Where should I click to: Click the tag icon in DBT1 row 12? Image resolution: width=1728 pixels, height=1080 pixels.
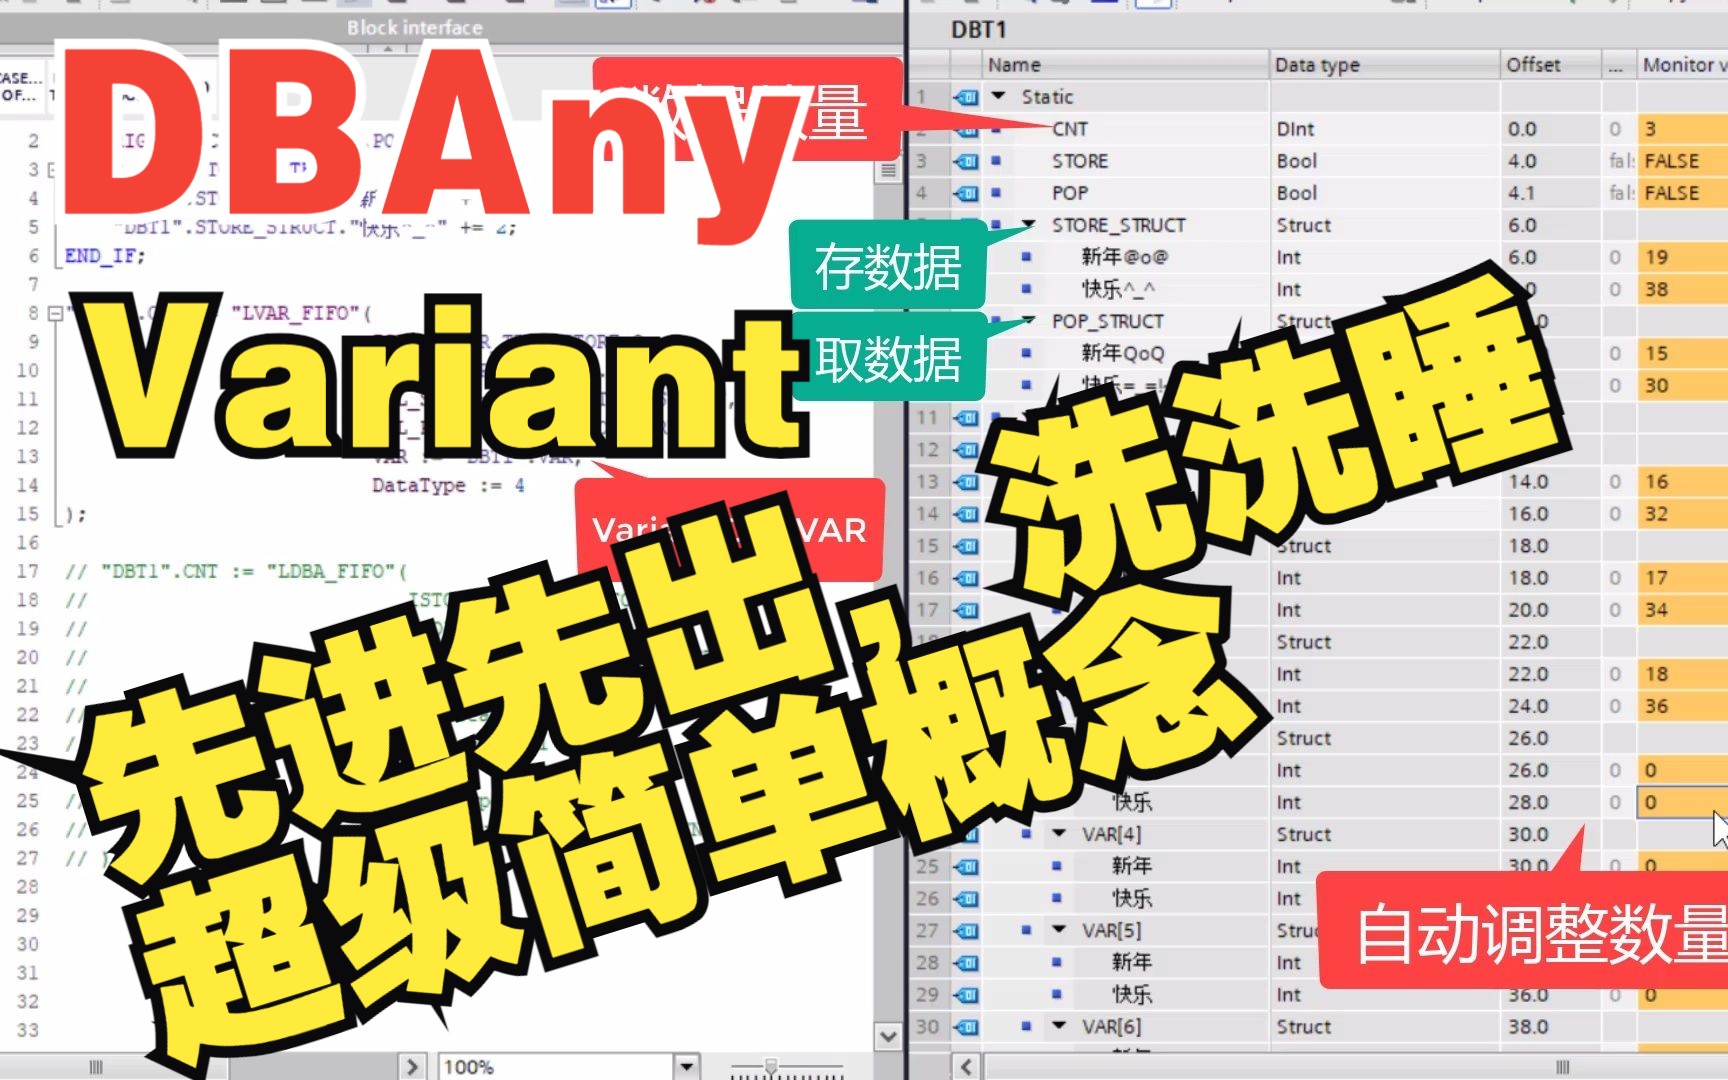pyautogui.click(x=966, y=450)
